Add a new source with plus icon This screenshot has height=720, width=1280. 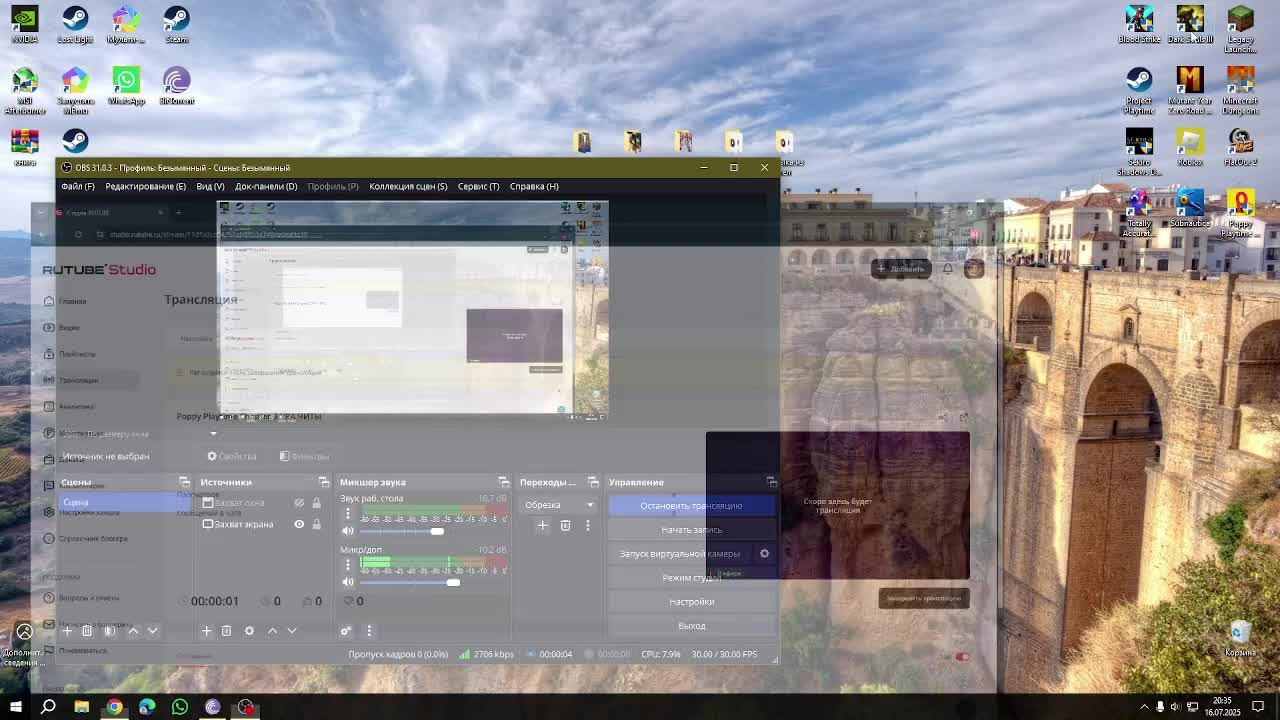pos(206,631)
